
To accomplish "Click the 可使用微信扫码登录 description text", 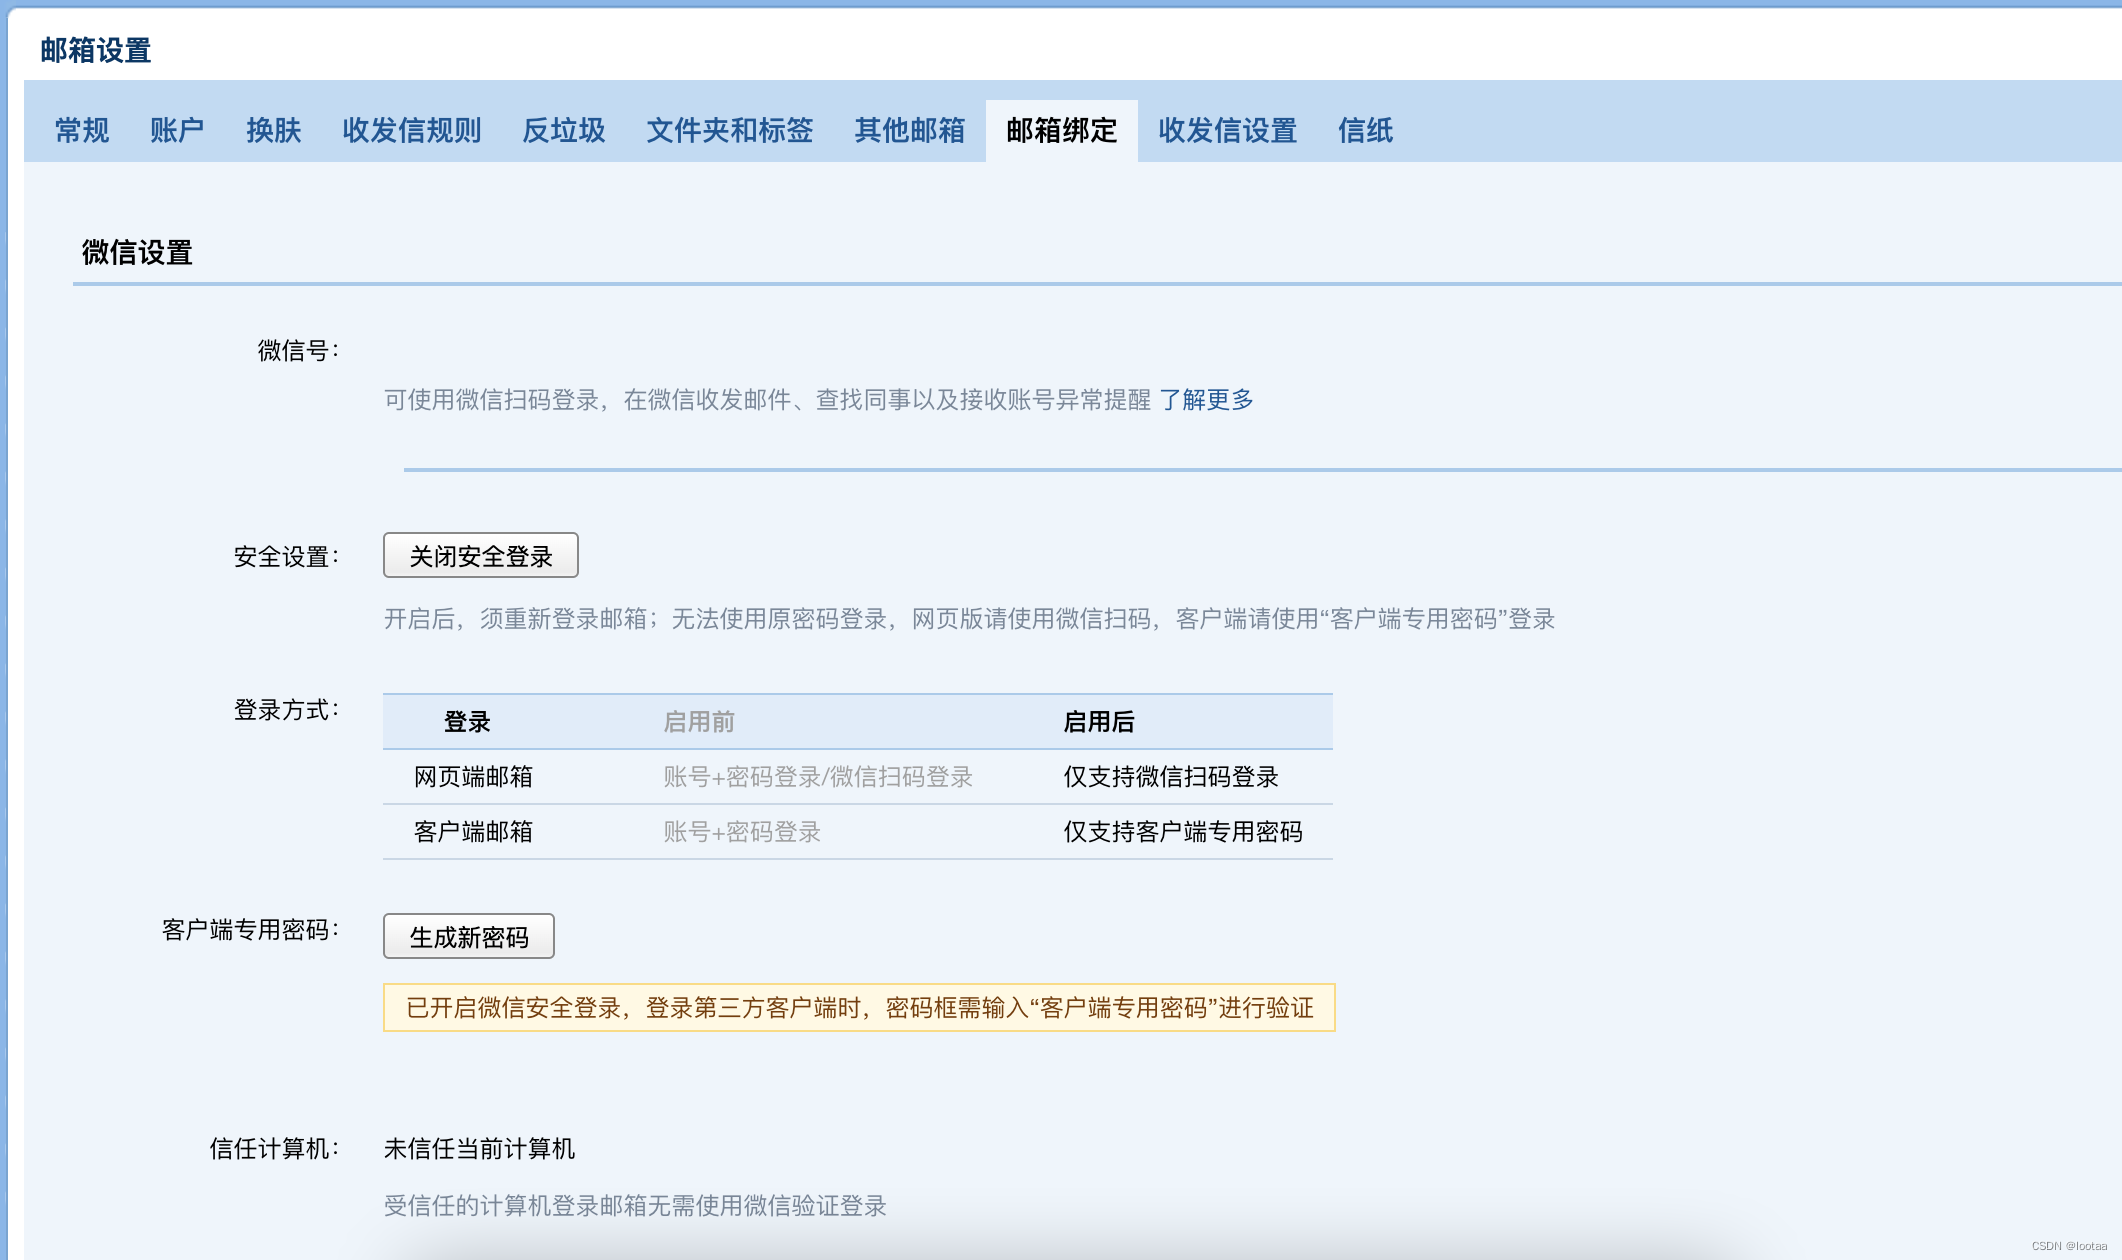I will (x=767, y=400).
